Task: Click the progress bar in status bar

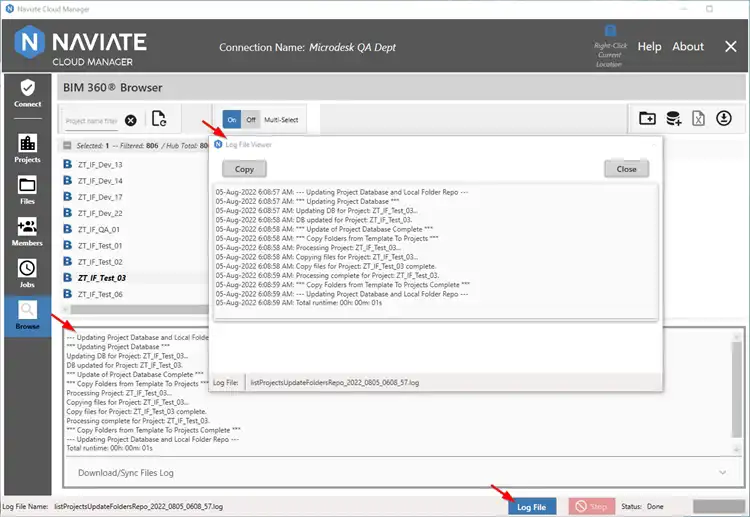Action: [718, 506]
